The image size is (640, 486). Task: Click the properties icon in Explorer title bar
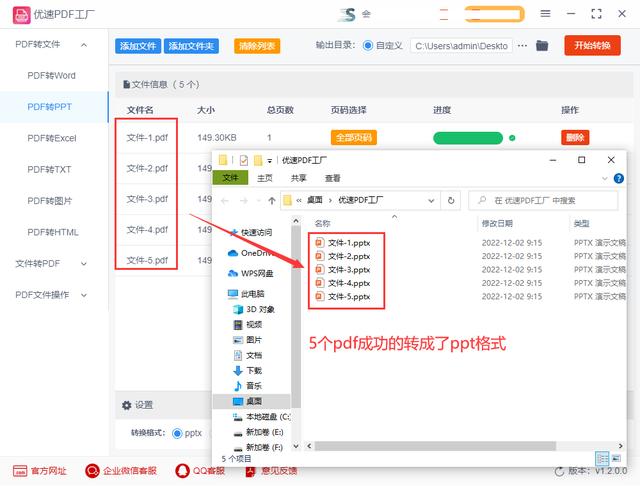tap(244, 160)
